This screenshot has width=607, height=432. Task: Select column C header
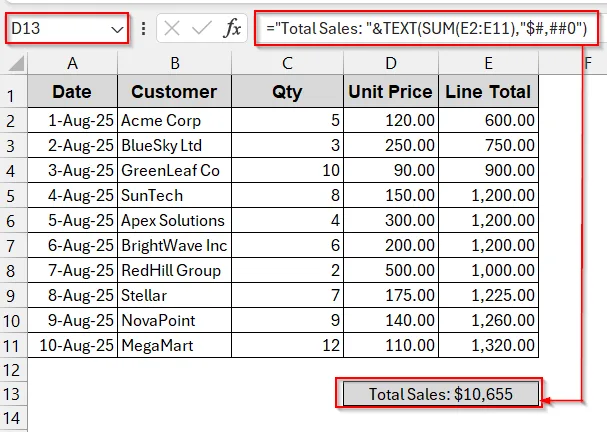tap(287, 63)
